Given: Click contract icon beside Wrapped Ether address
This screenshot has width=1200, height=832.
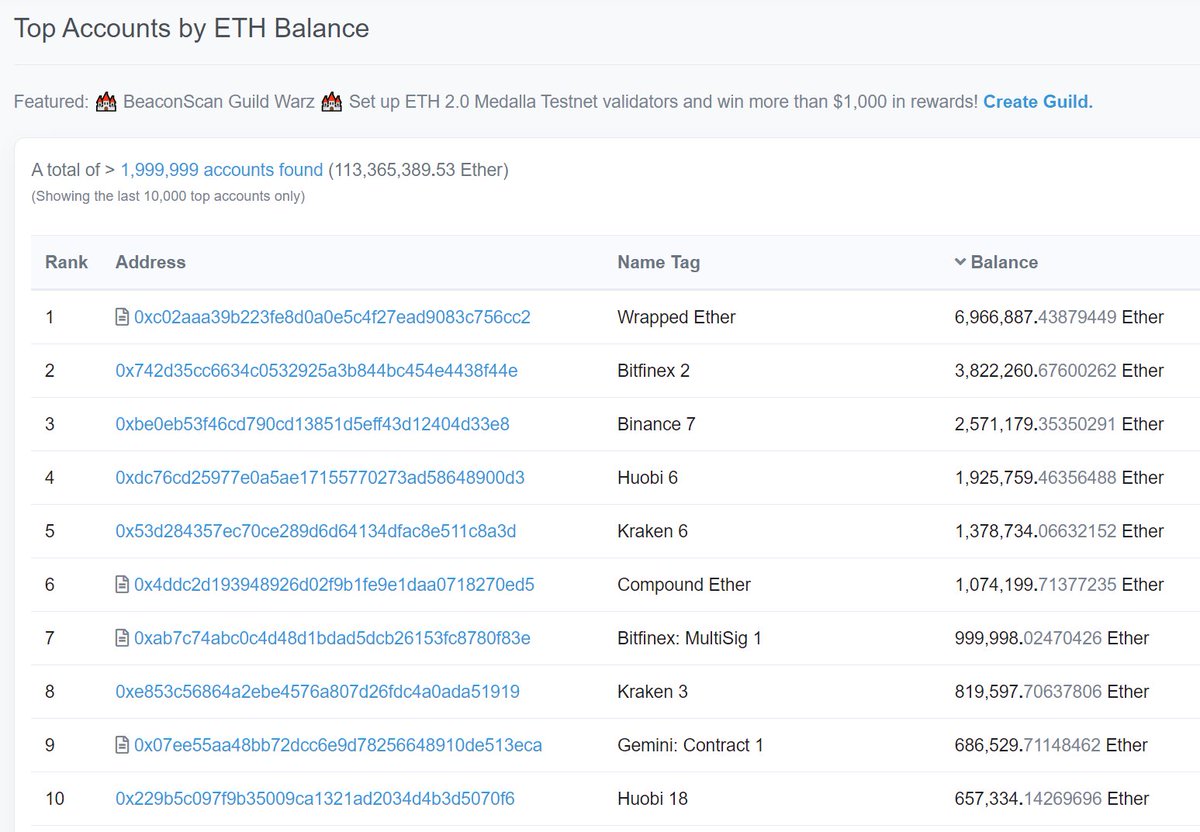Looking at the screenshot, I should (122, 317).
